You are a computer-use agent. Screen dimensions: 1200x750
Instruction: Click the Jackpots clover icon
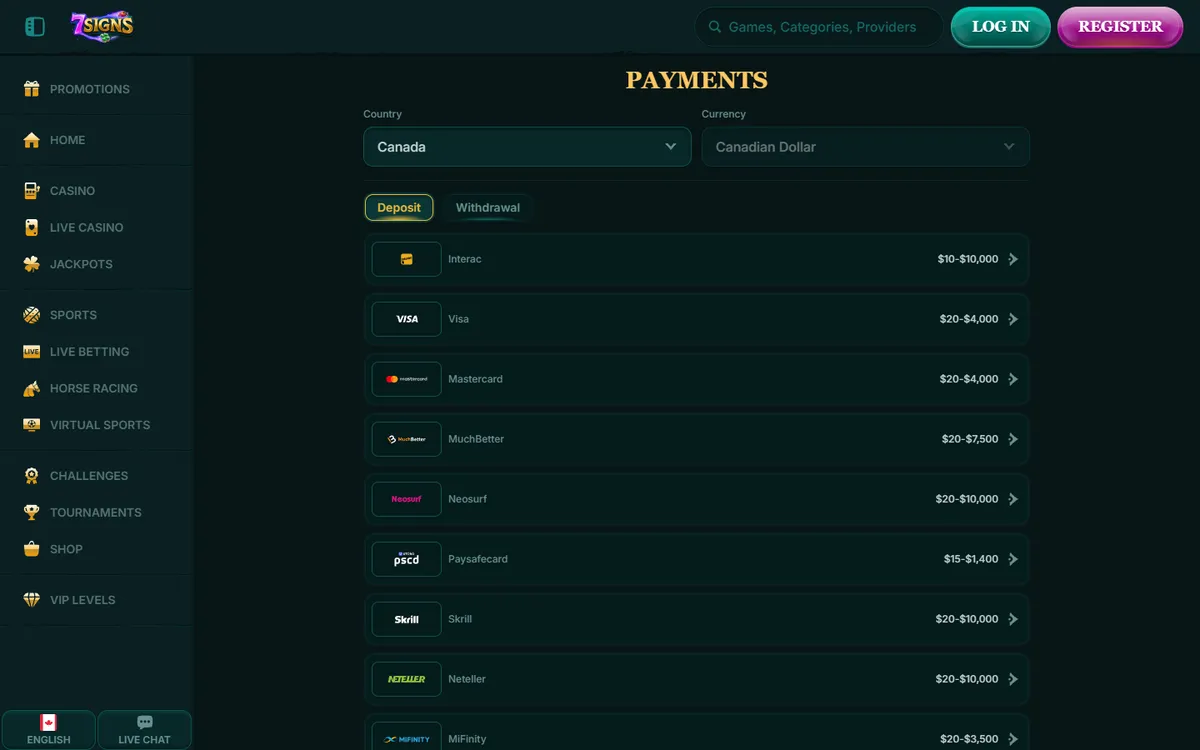tap(32, 264)
